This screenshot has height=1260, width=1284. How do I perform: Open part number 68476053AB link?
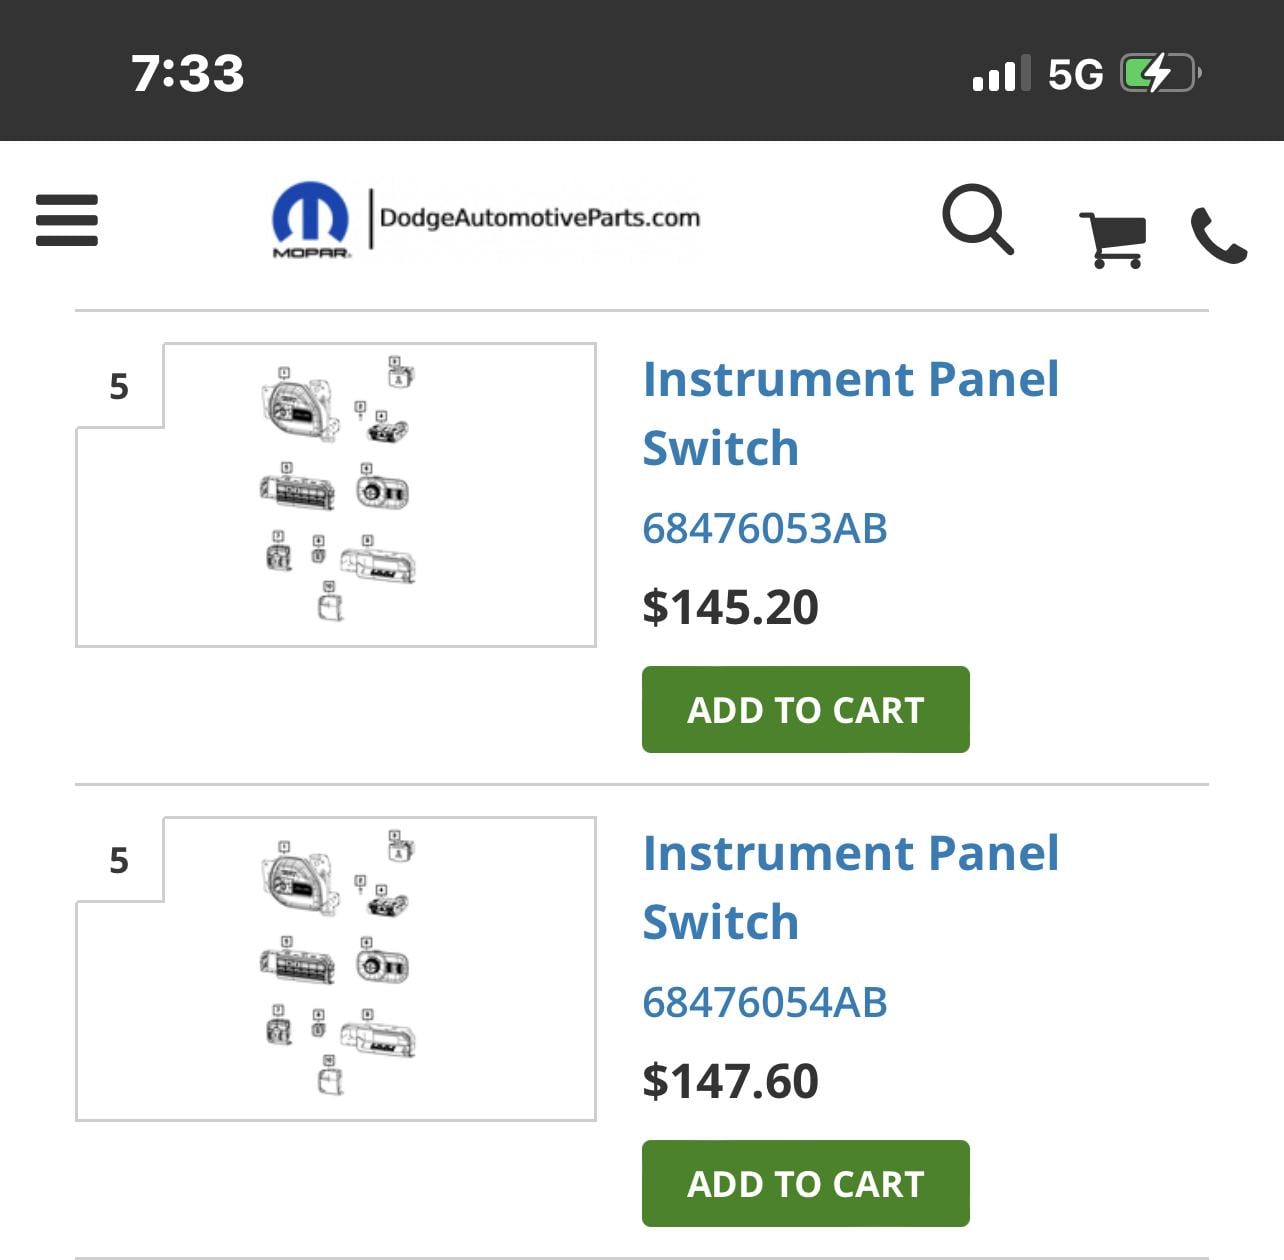765,529
